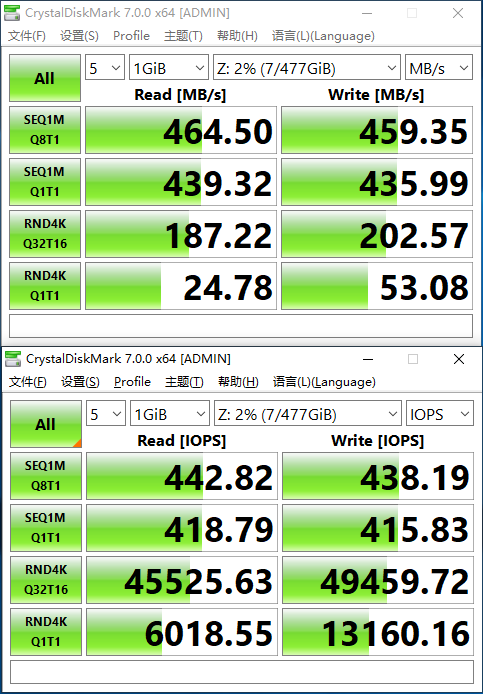The width and height of the screenshot is (483, 694).
Task: Click comment field at bottom of bottom window
Action: [242, 672]
